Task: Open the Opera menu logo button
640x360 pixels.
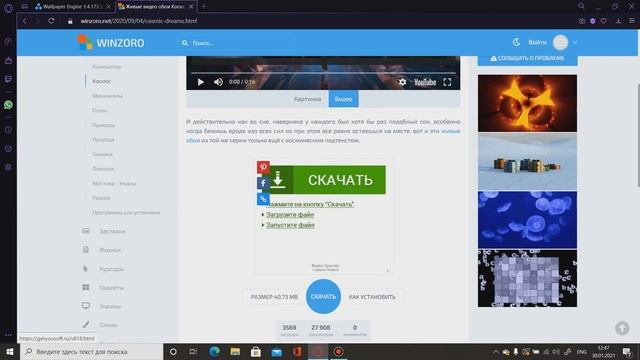Action: pyautogui.click(x=8, y=8)
